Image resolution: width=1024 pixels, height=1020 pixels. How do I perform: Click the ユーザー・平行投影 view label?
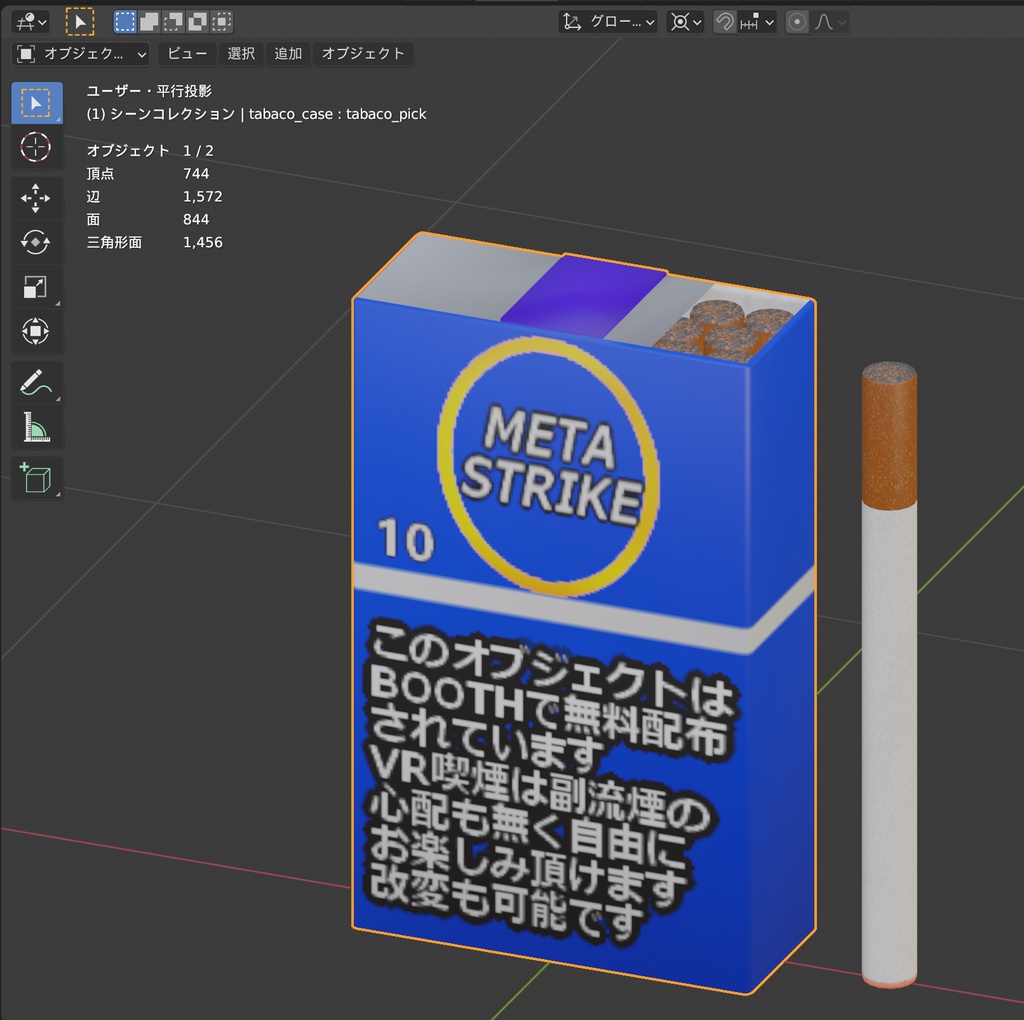pyautogui.click(x=150, y=91)
